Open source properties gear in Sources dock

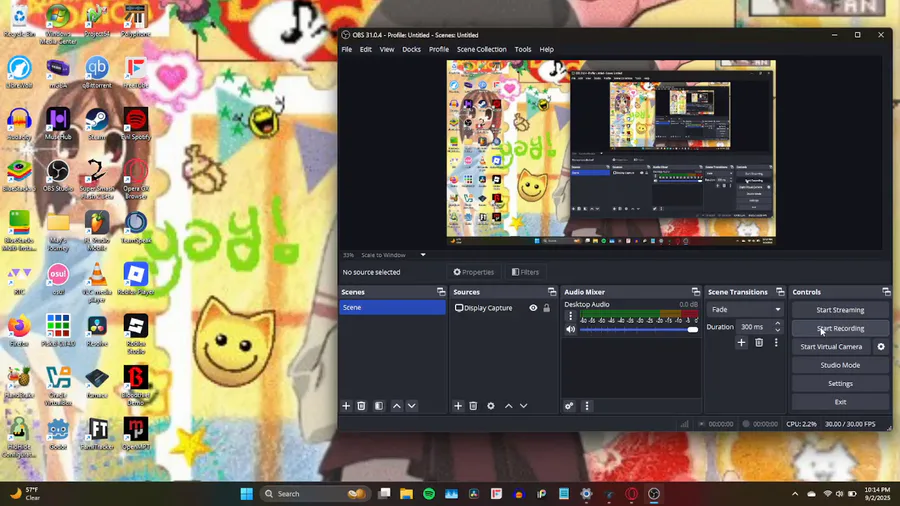pos(491,406)
